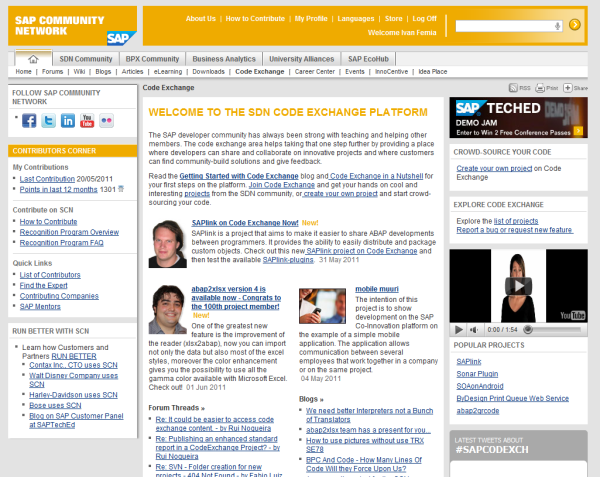
Task: Open the abap2qrcode popular project
Action: (x=478, y=410)
